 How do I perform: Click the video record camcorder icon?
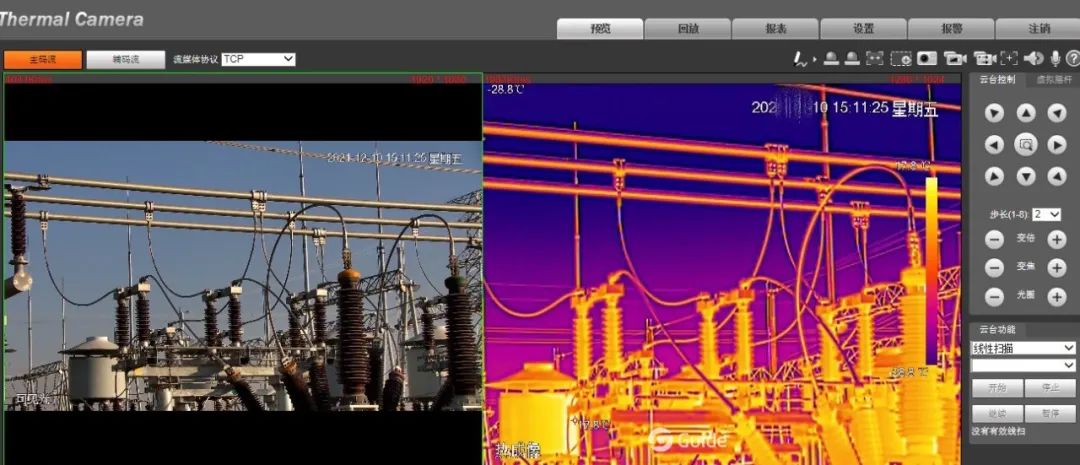coord(954,59)
